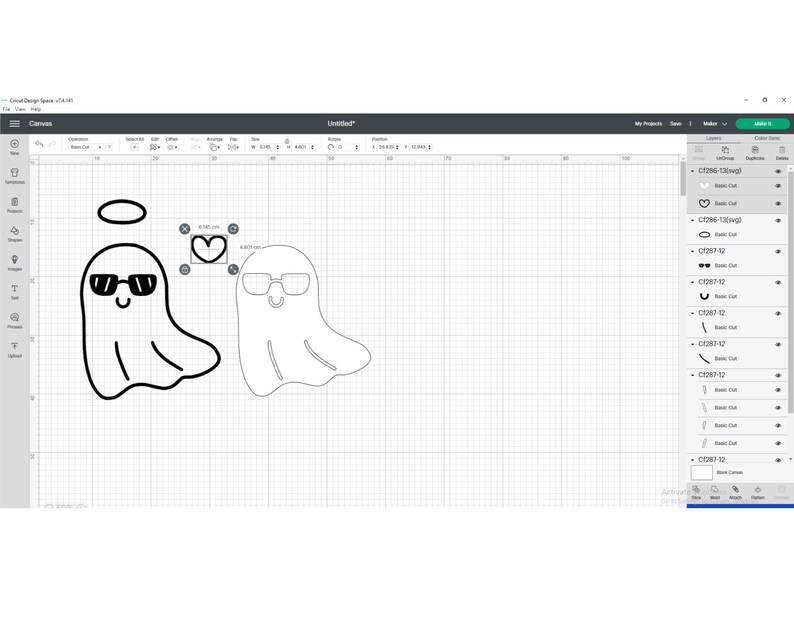
Task: Open the Operation Basic Cut dropdown
Action: [86, 147]
